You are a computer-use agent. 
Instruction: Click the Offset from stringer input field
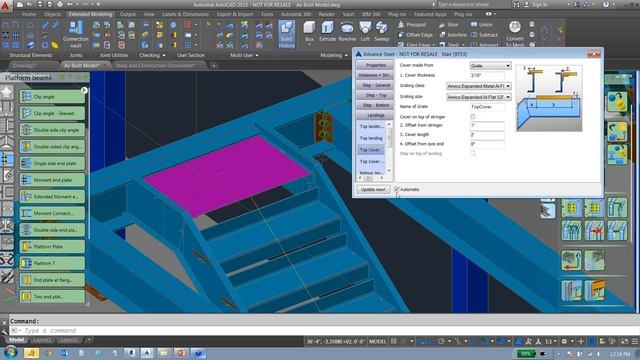pyautogui.click(x=487, y=125)
